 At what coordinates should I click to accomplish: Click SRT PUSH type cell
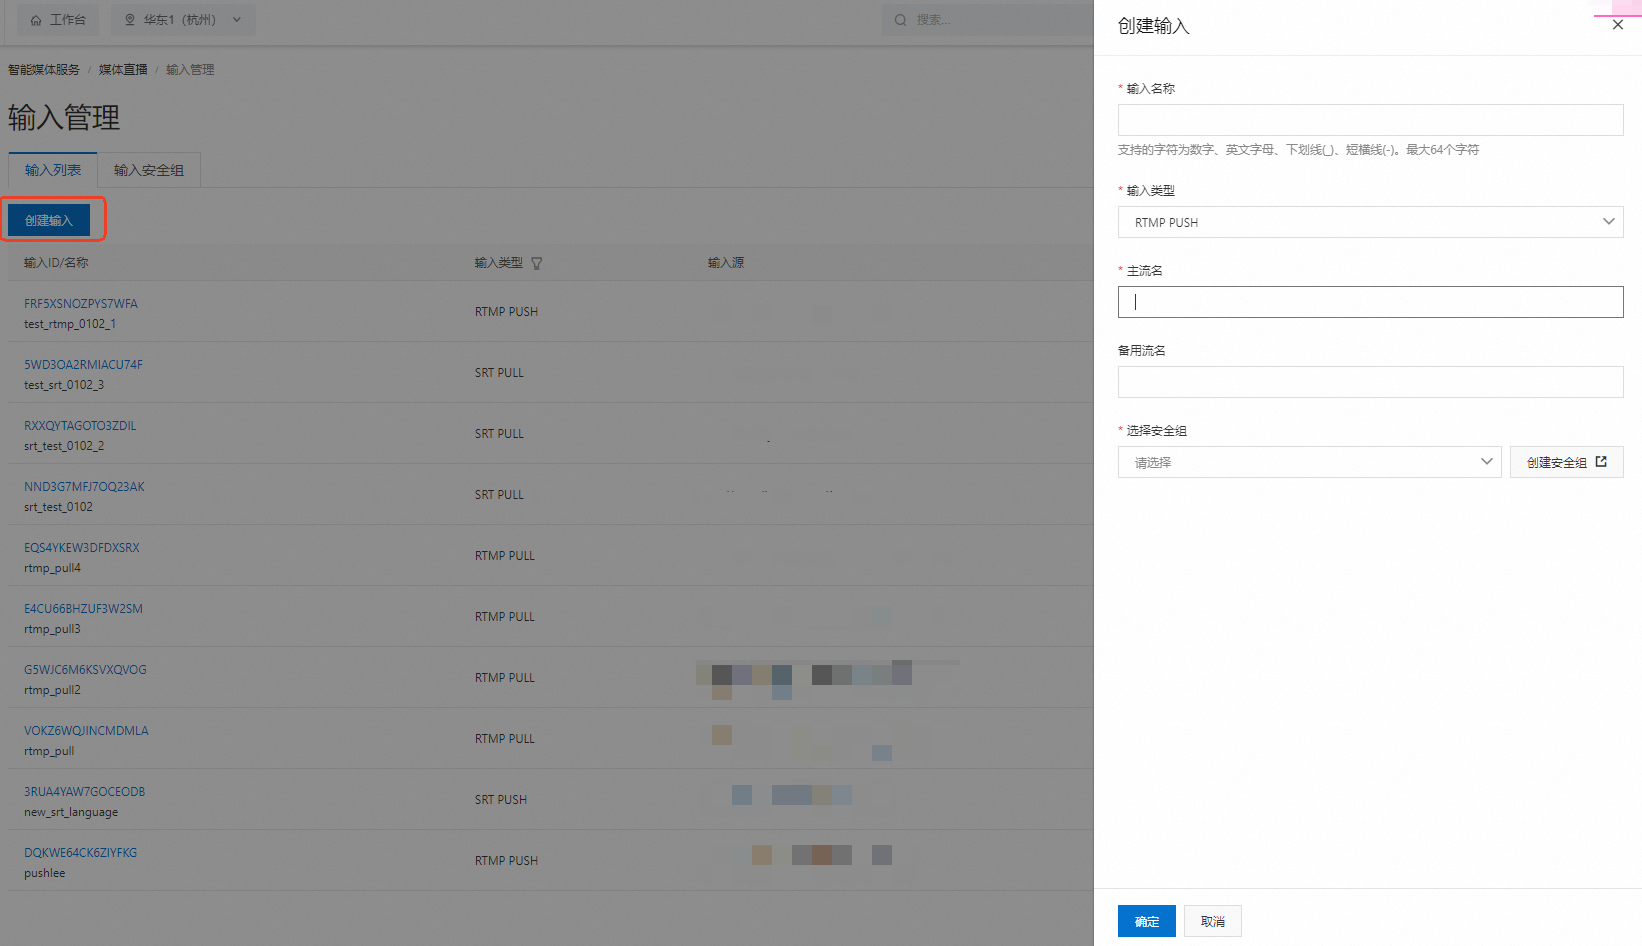(x=501, y=800)
